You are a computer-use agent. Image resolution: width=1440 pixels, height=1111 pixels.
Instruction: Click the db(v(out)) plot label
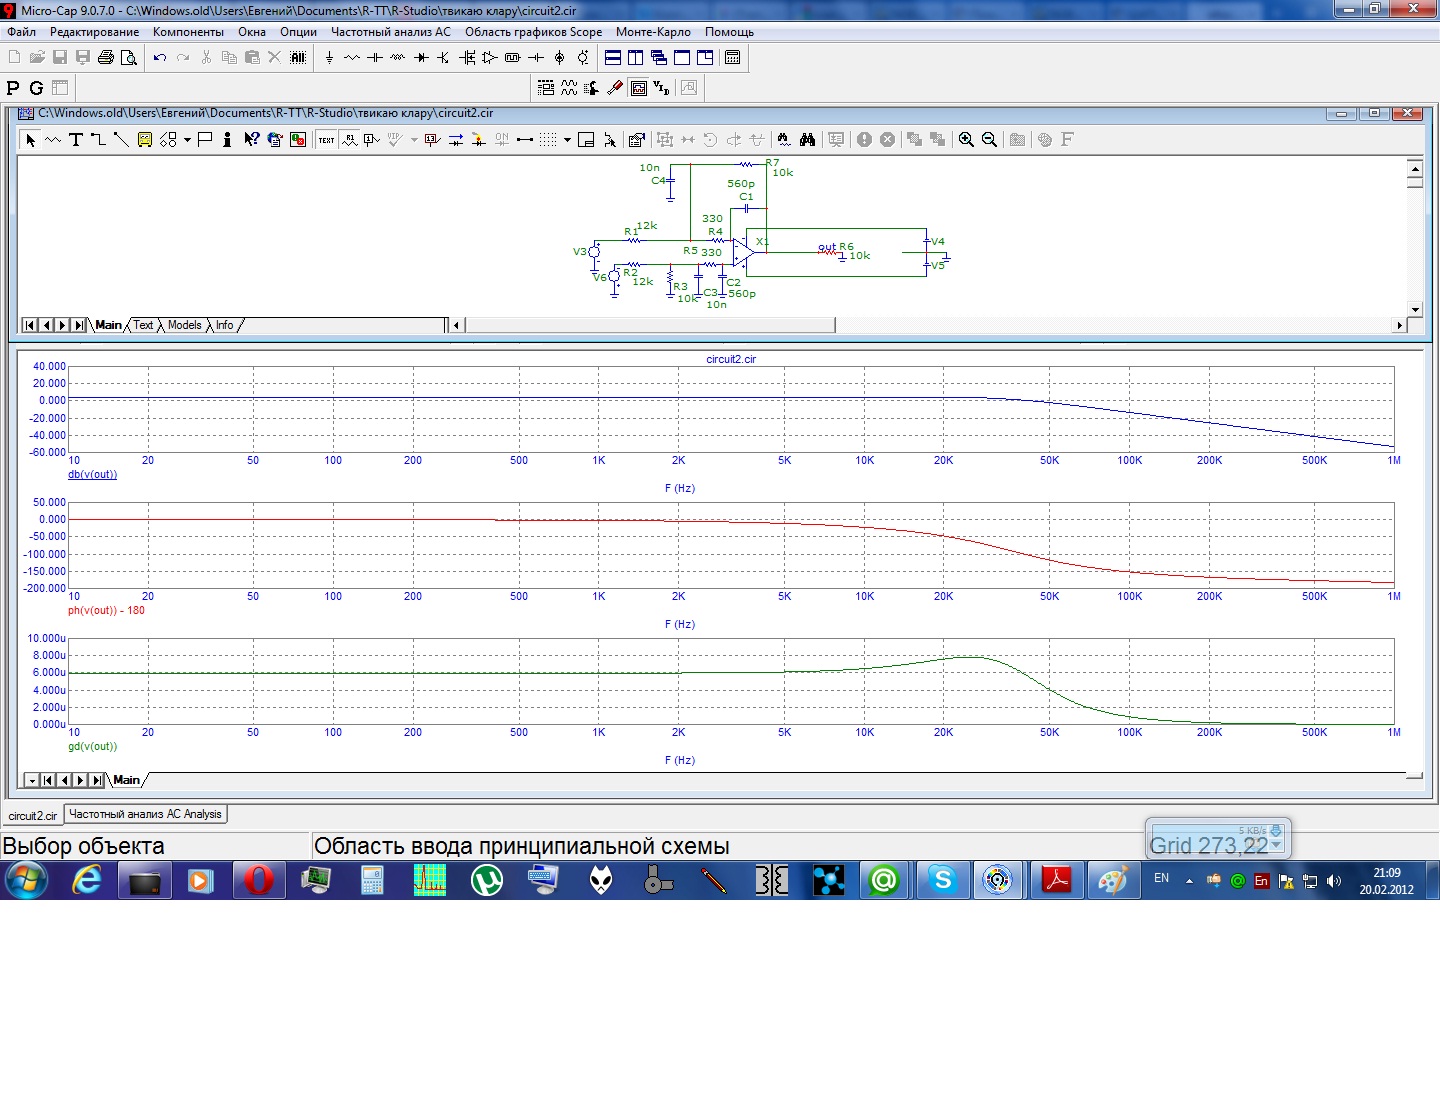pos(92,475)
